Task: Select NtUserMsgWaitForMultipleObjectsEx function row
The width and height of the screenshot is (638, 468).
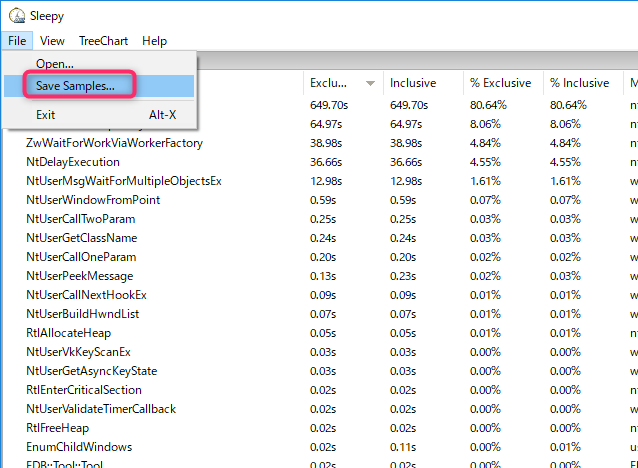Action: point(319,181)
